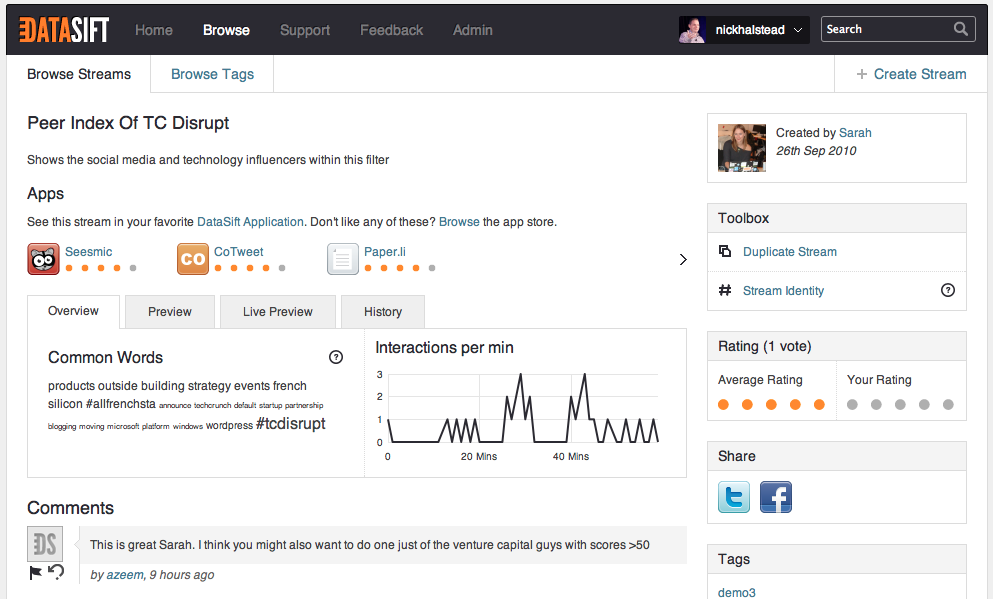
Task: Open Seesmic from the Apps row
Action: pos(42,258)
